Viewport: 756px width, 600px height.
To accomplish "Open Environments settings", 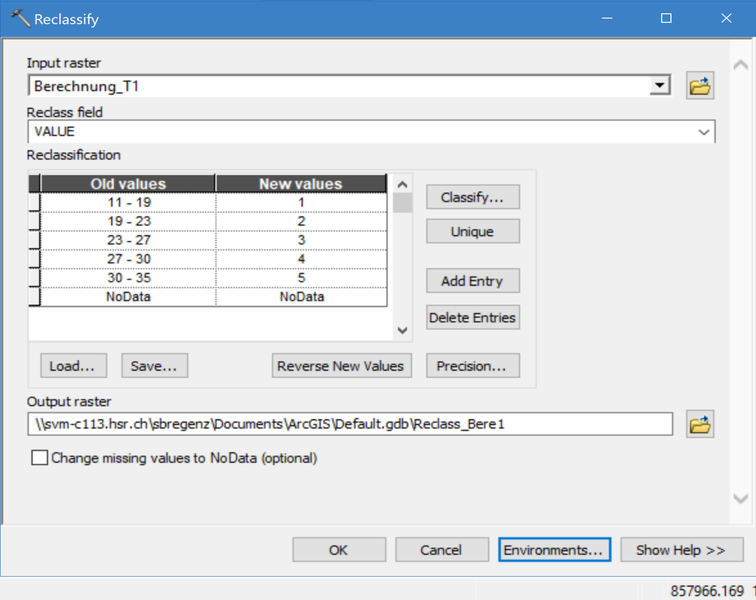I will coord(553,550).
